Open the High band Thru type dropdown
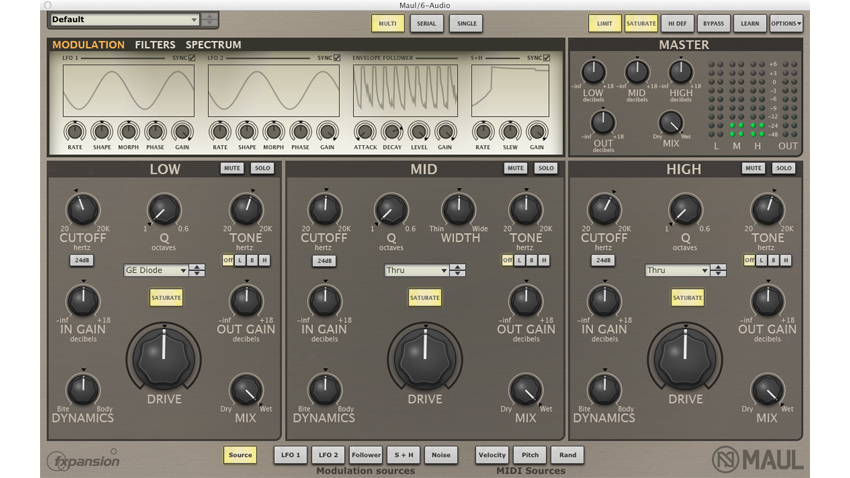 [677, 270]
